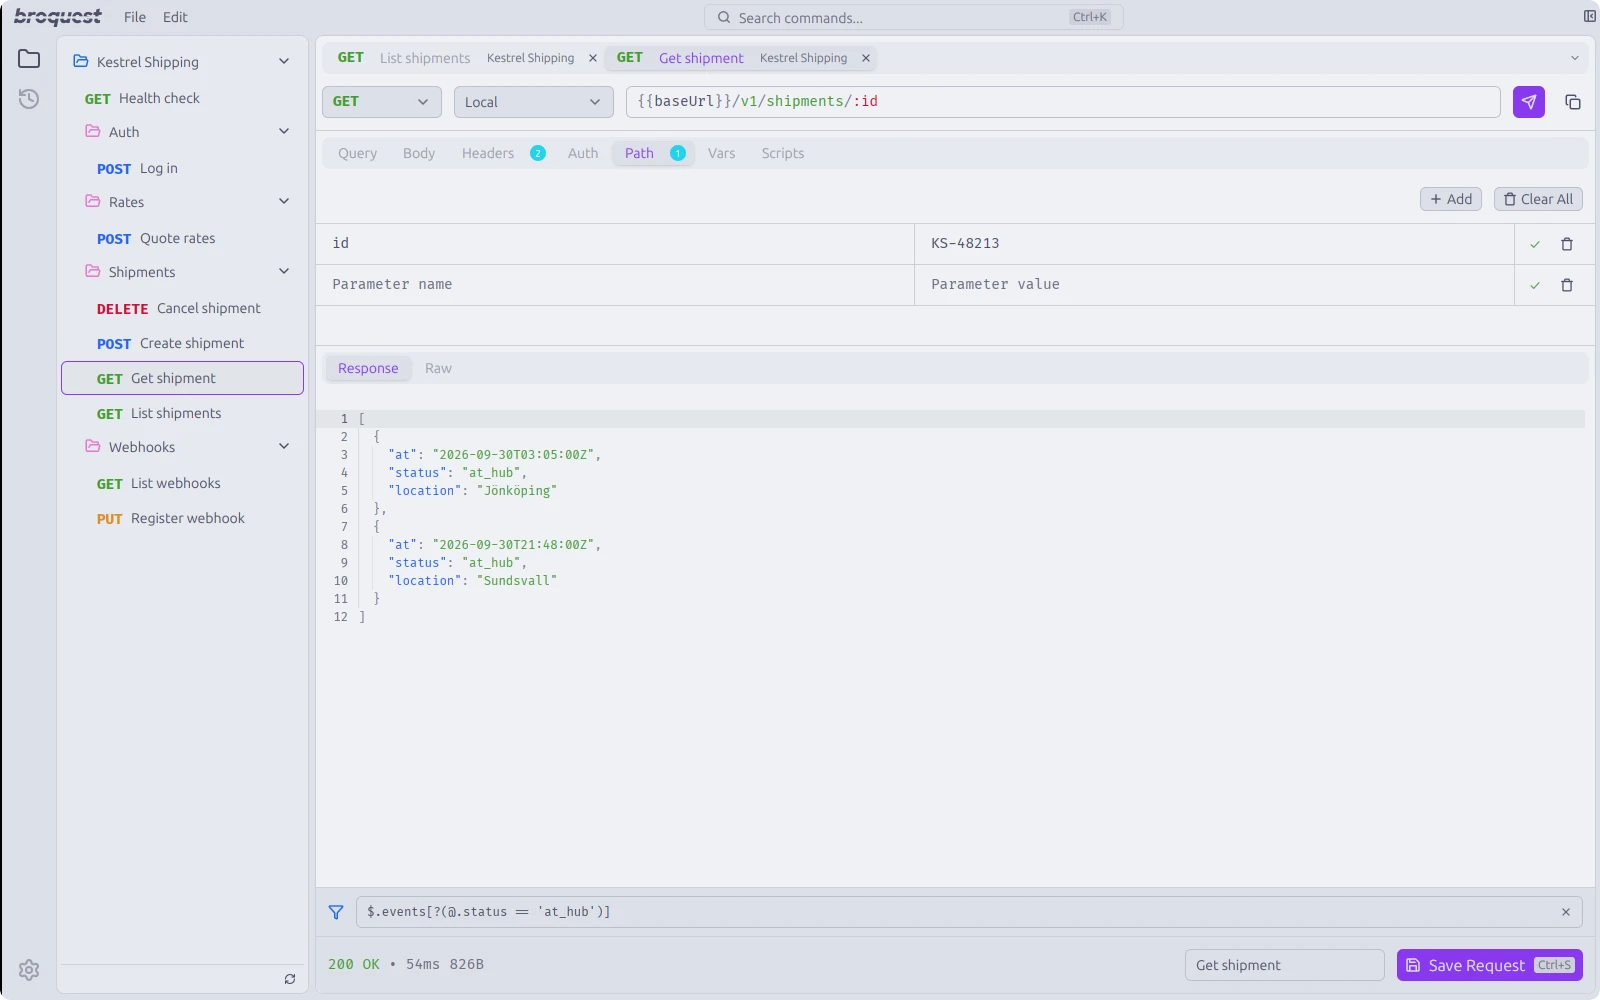
Task: Collapse the Shipments folder
Action: (x=284, y=272)
